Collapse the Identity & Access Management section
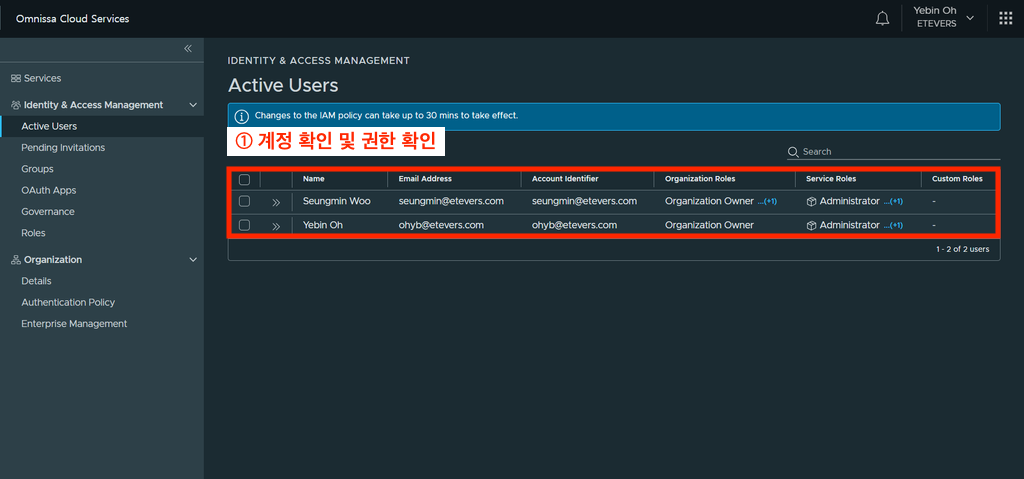This screenshot has width=1024, height=479. tap(193, 105)
